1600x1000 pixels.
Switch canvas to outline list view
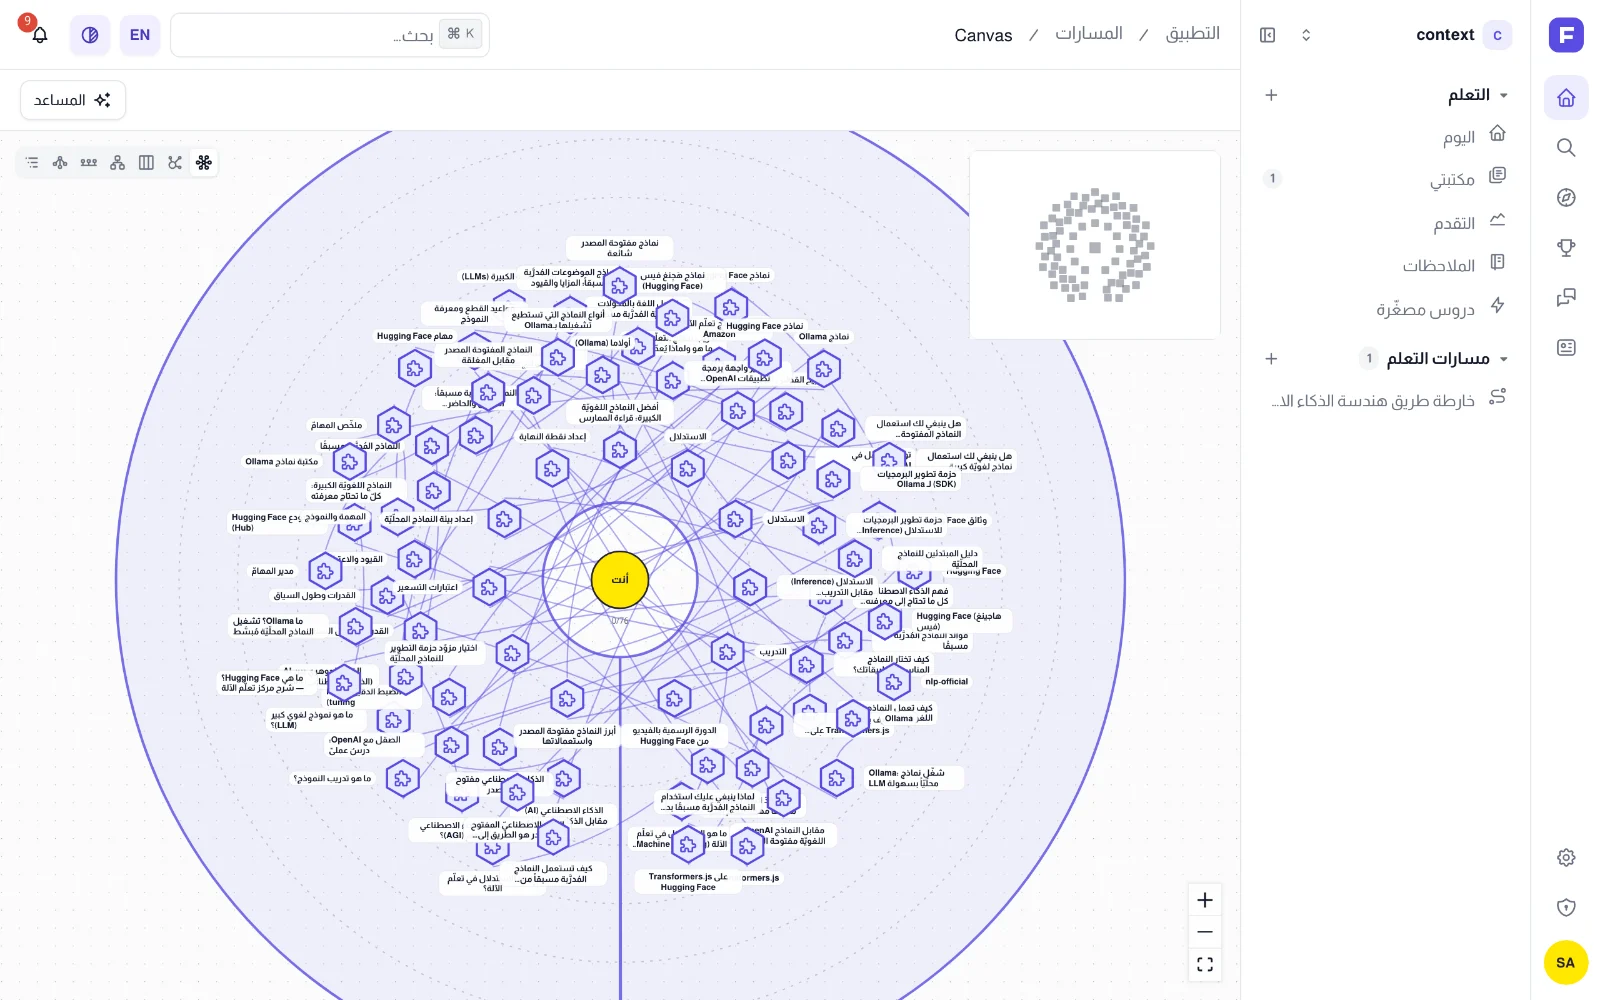(32, 162)
